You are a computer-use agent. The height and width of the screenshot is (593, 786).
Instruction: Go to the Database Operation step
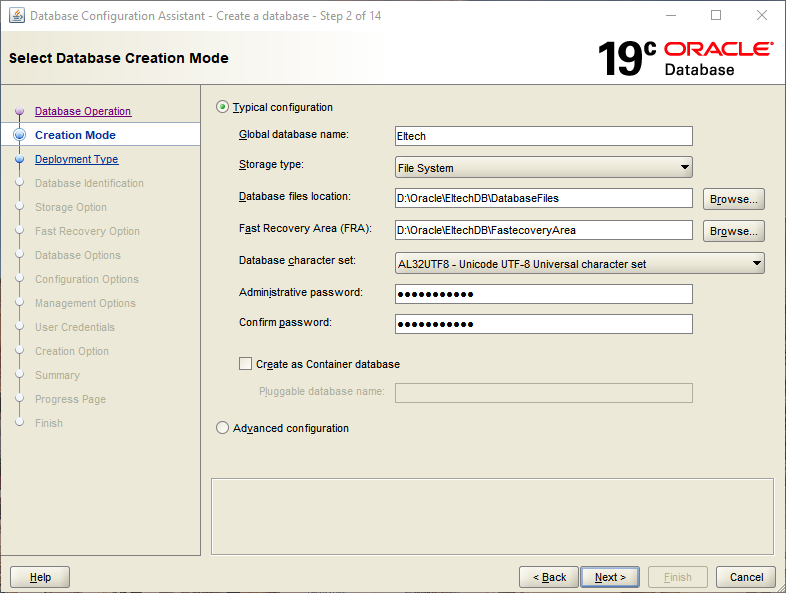coord(83,111)
